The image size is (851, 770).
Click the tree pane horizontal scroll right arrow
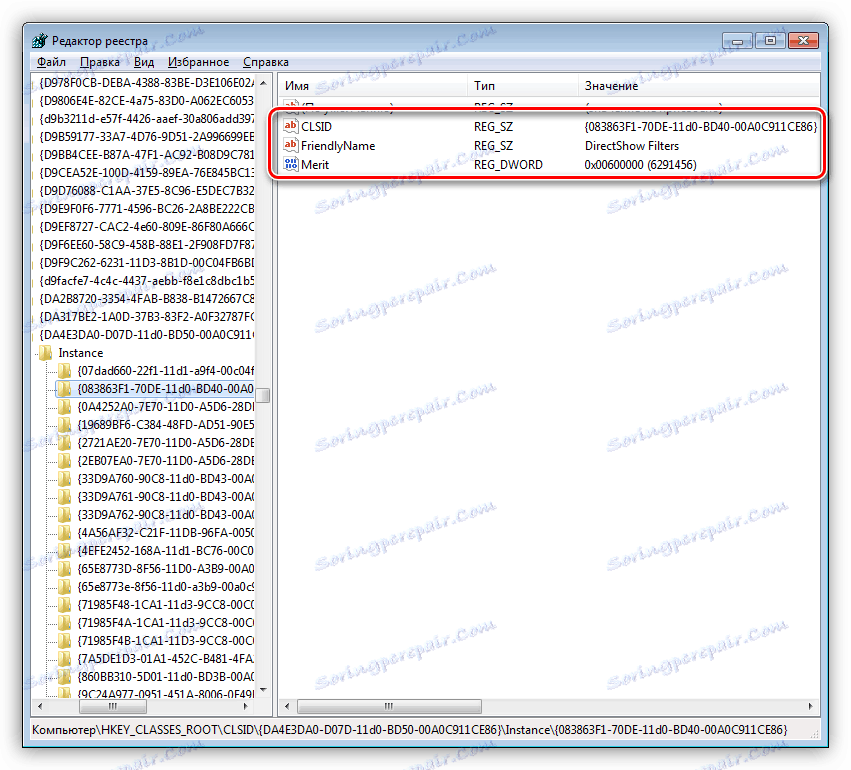coord(245,706)
